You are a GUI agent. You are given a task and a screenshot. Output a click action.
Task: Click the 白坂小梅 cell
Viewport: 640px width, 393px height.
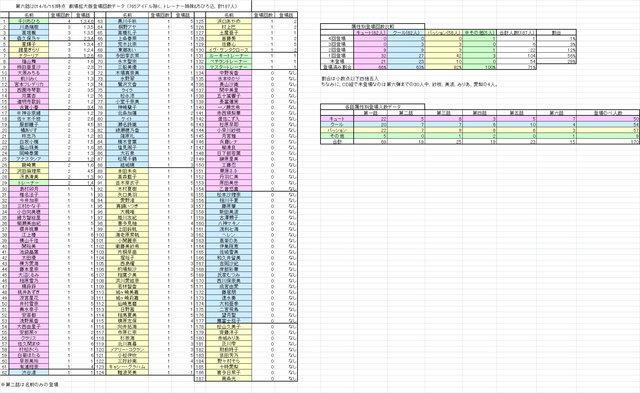[x=29, y=142]
